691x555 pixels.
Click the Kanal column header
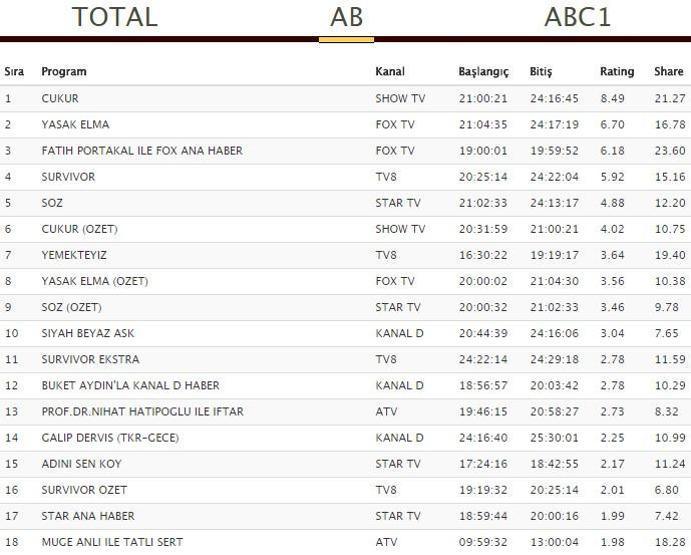pos(390,71)
